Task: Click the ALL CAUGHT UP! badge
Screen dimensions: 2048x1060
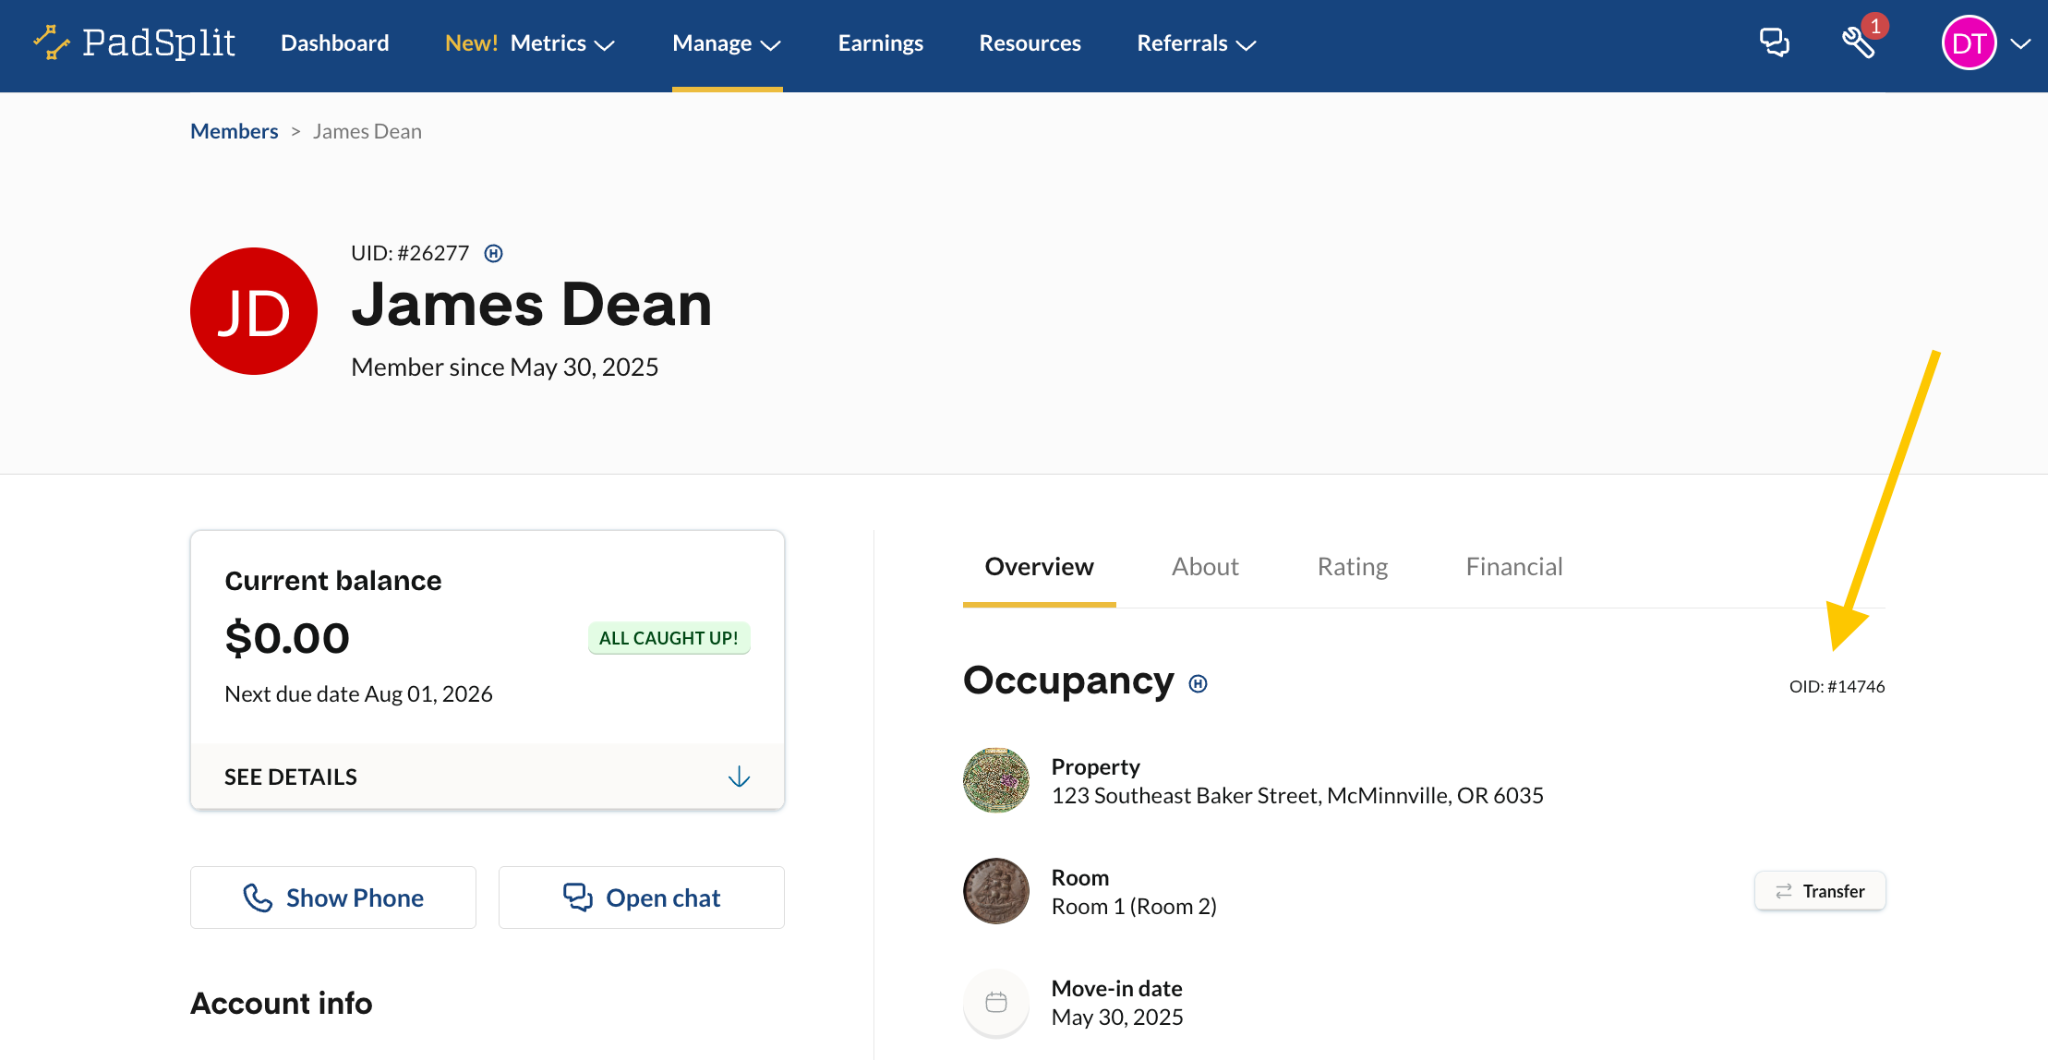Action: point(668,638)
